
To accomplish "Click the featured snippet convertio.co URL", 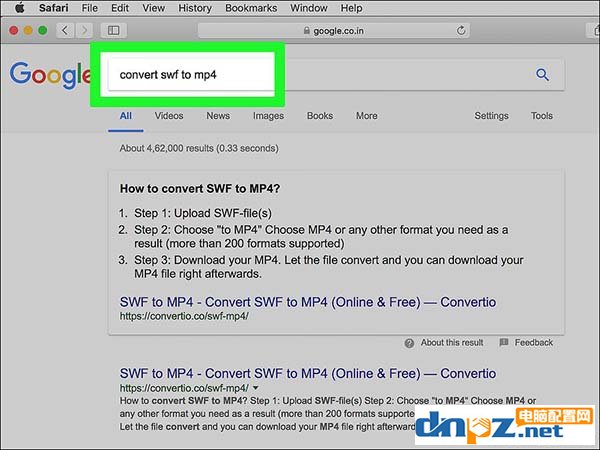I will coord(184,316).
